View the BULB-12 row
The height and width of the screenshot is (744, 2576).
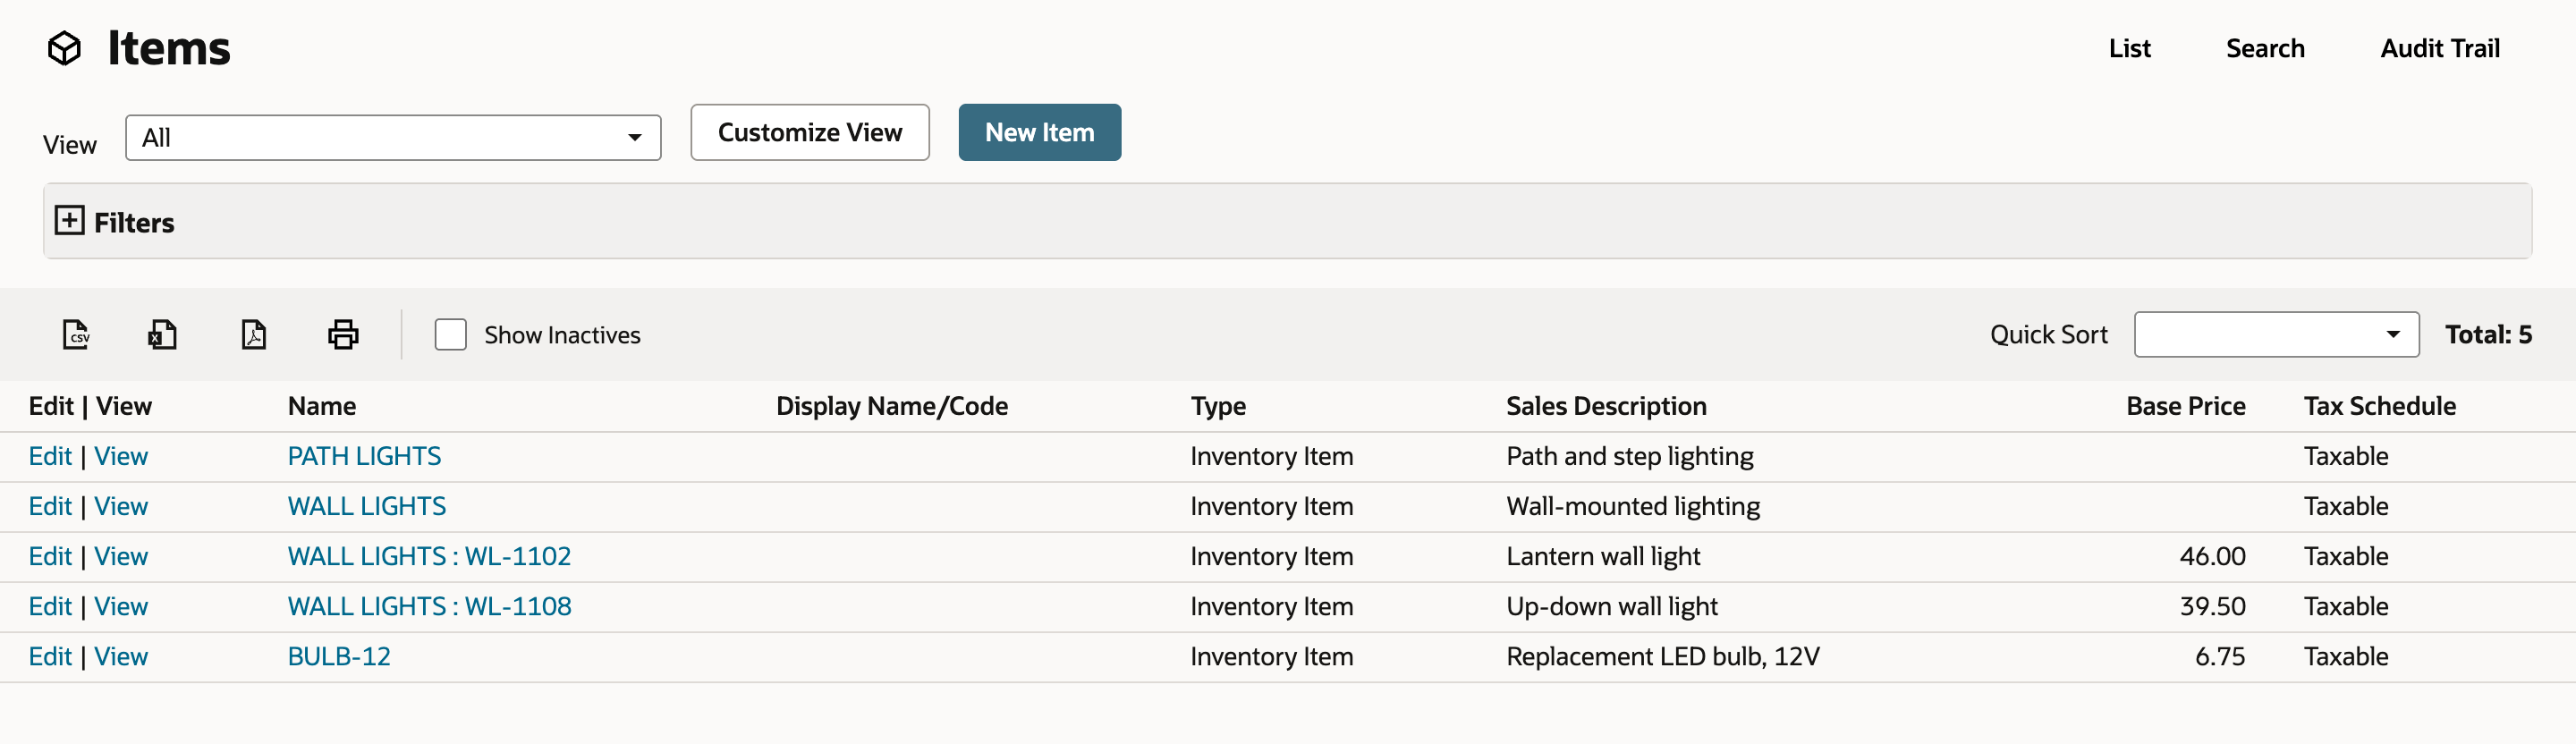point(121,656)
